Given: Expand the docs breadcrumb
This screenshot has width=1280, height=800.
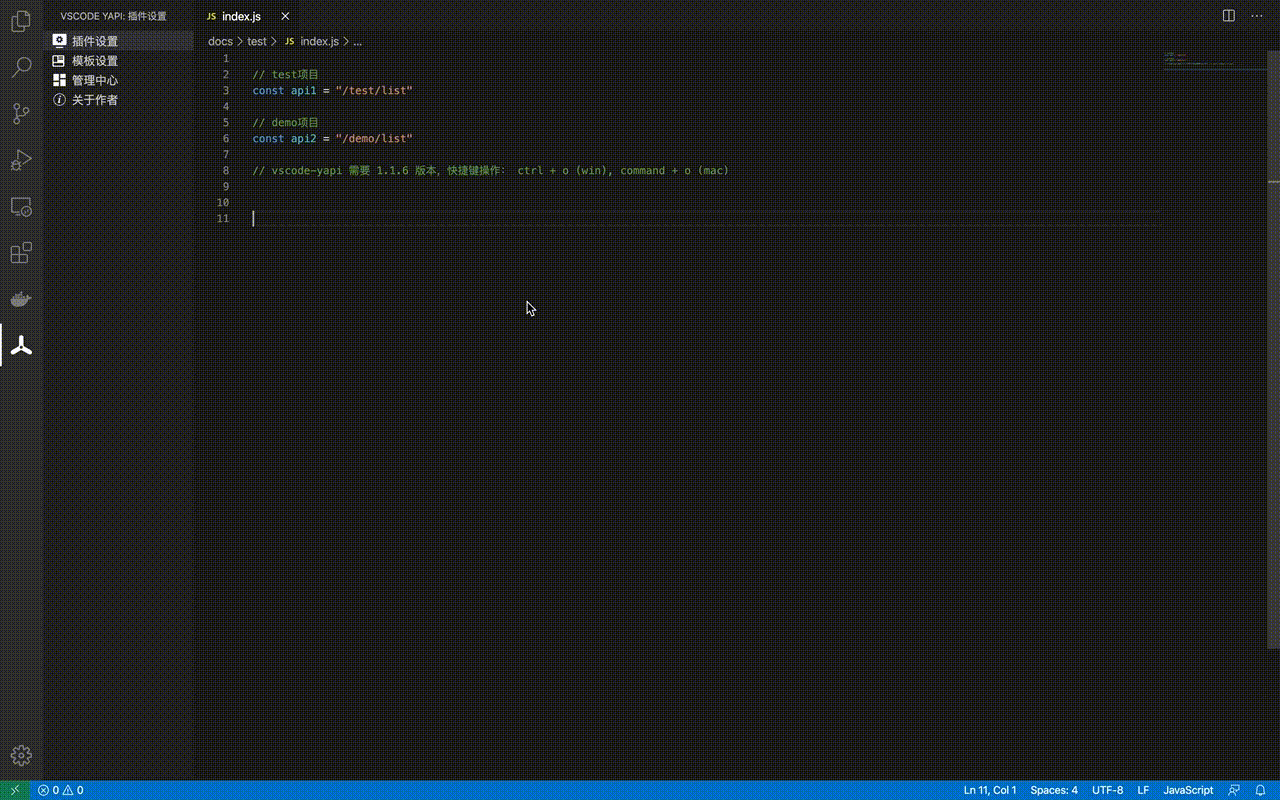Looking at the screenshot, I should point(220,41).
